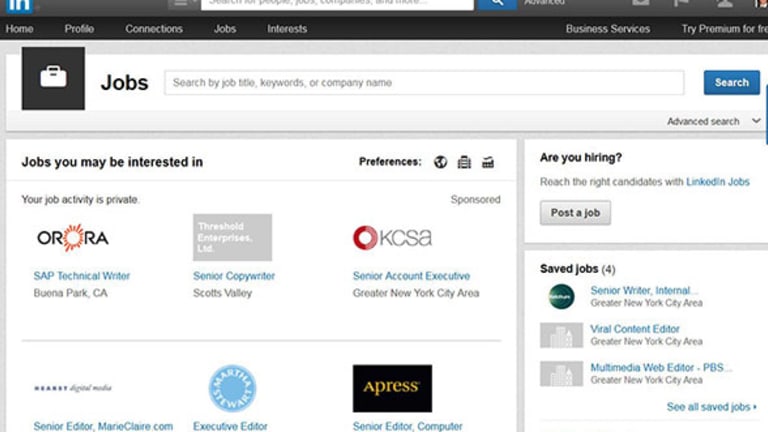
Task: Open the SAP Technical Writer job link
Action: [x=82, y=276]
